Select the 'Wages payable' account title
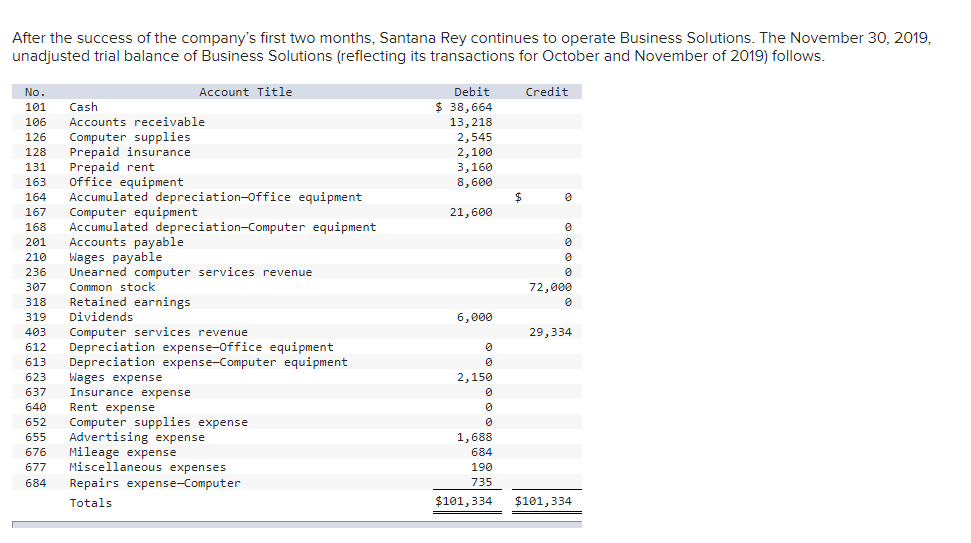The width and height of the screenshot is (971, 543). (x=115, y=257)
